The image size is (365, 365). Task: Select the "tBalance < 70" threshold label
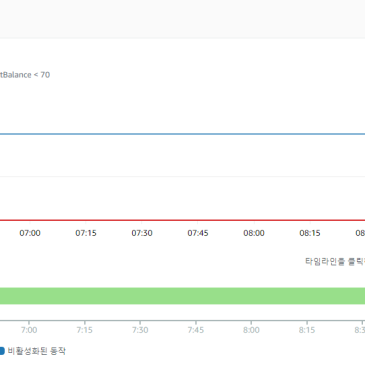(25, 75)
